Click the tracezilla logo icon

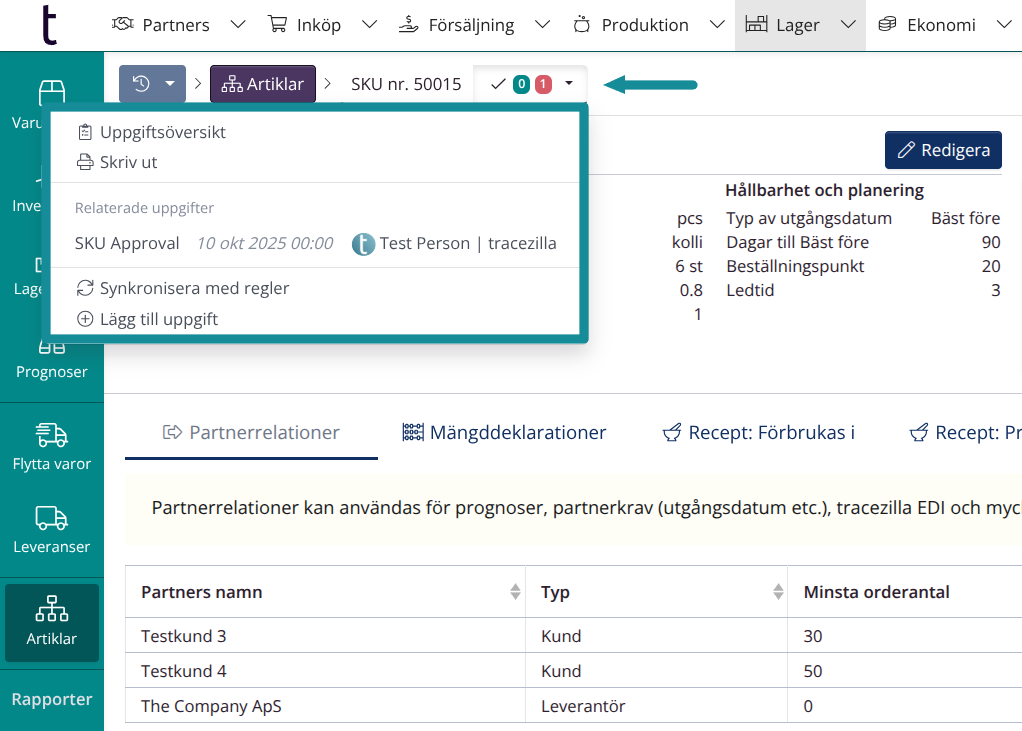pos(50,25)
